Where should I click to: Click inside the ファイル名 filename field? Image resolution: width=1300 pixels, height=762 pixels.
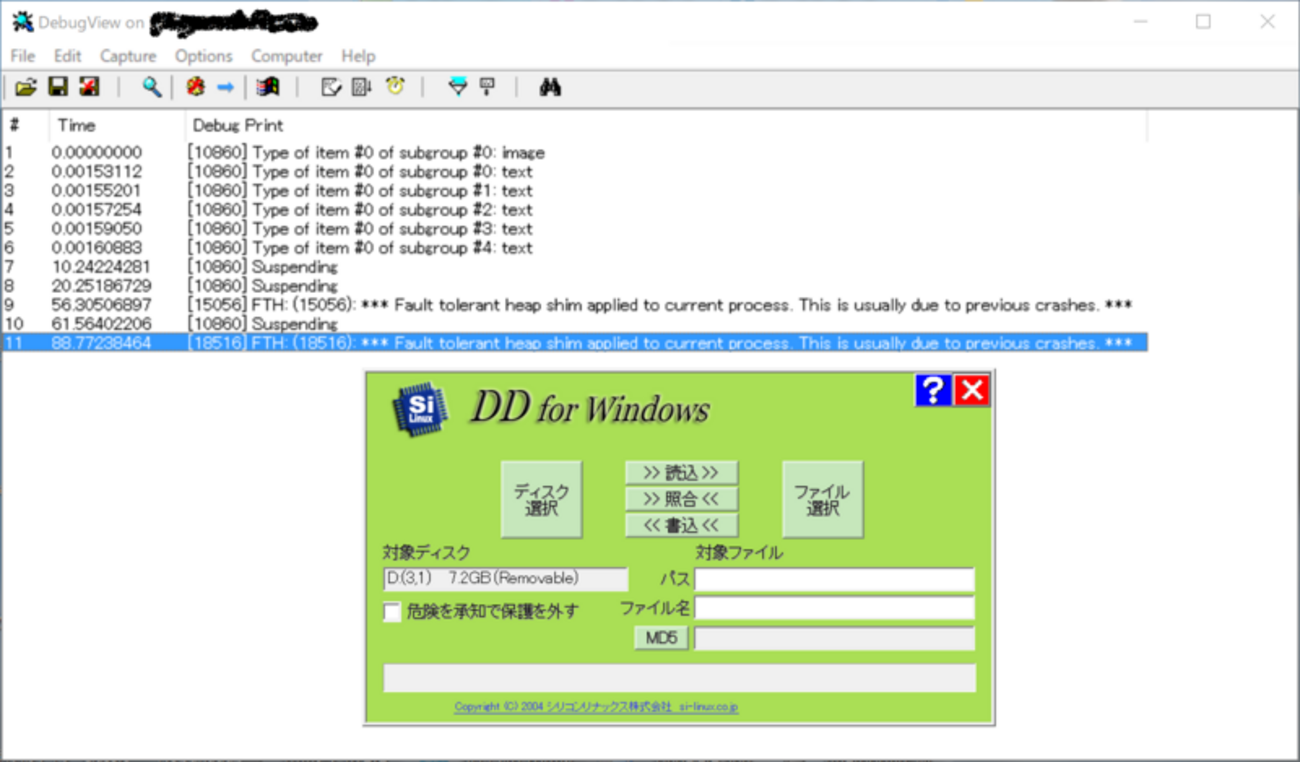(x=835, y=607)
